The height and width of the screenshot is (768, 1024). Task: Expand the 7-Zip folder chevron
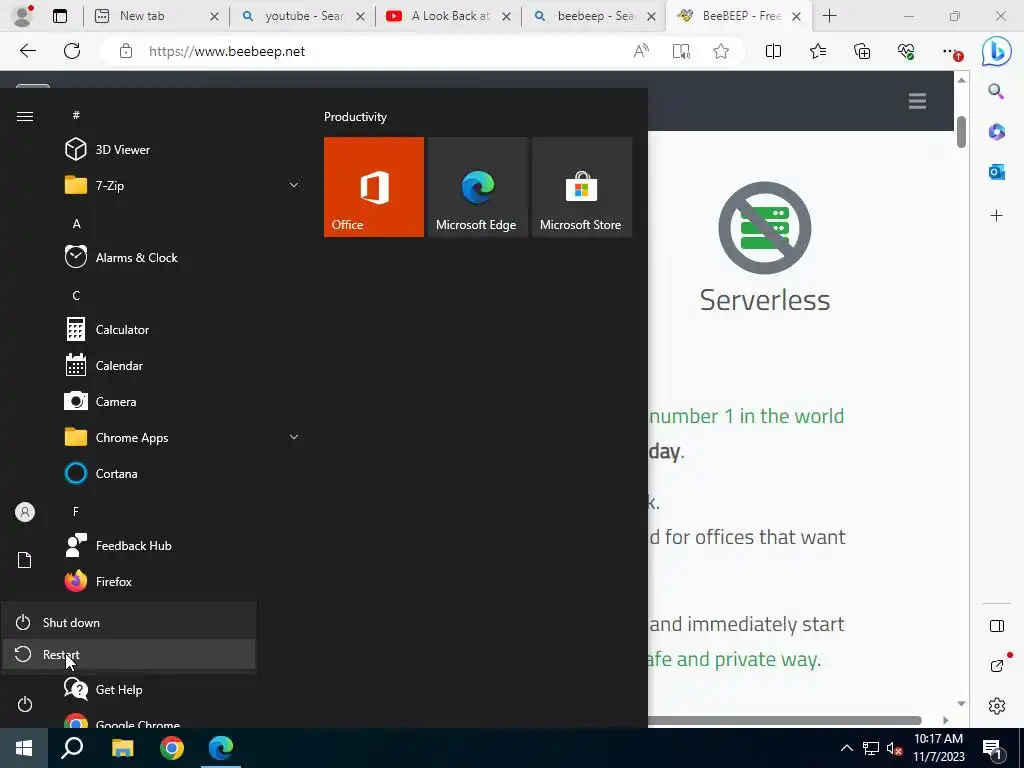294,185
